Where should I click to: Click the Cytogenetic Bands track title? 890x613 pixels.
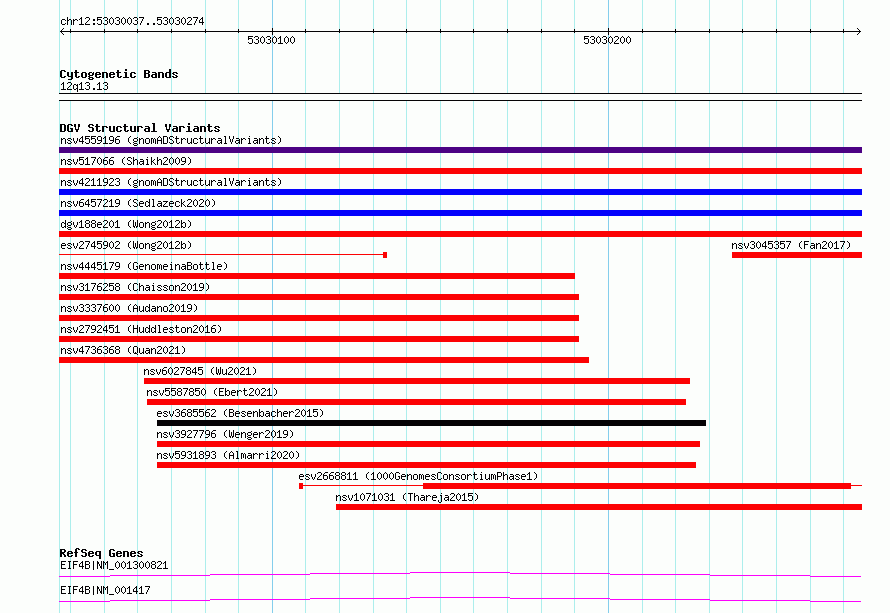(119, 74)
